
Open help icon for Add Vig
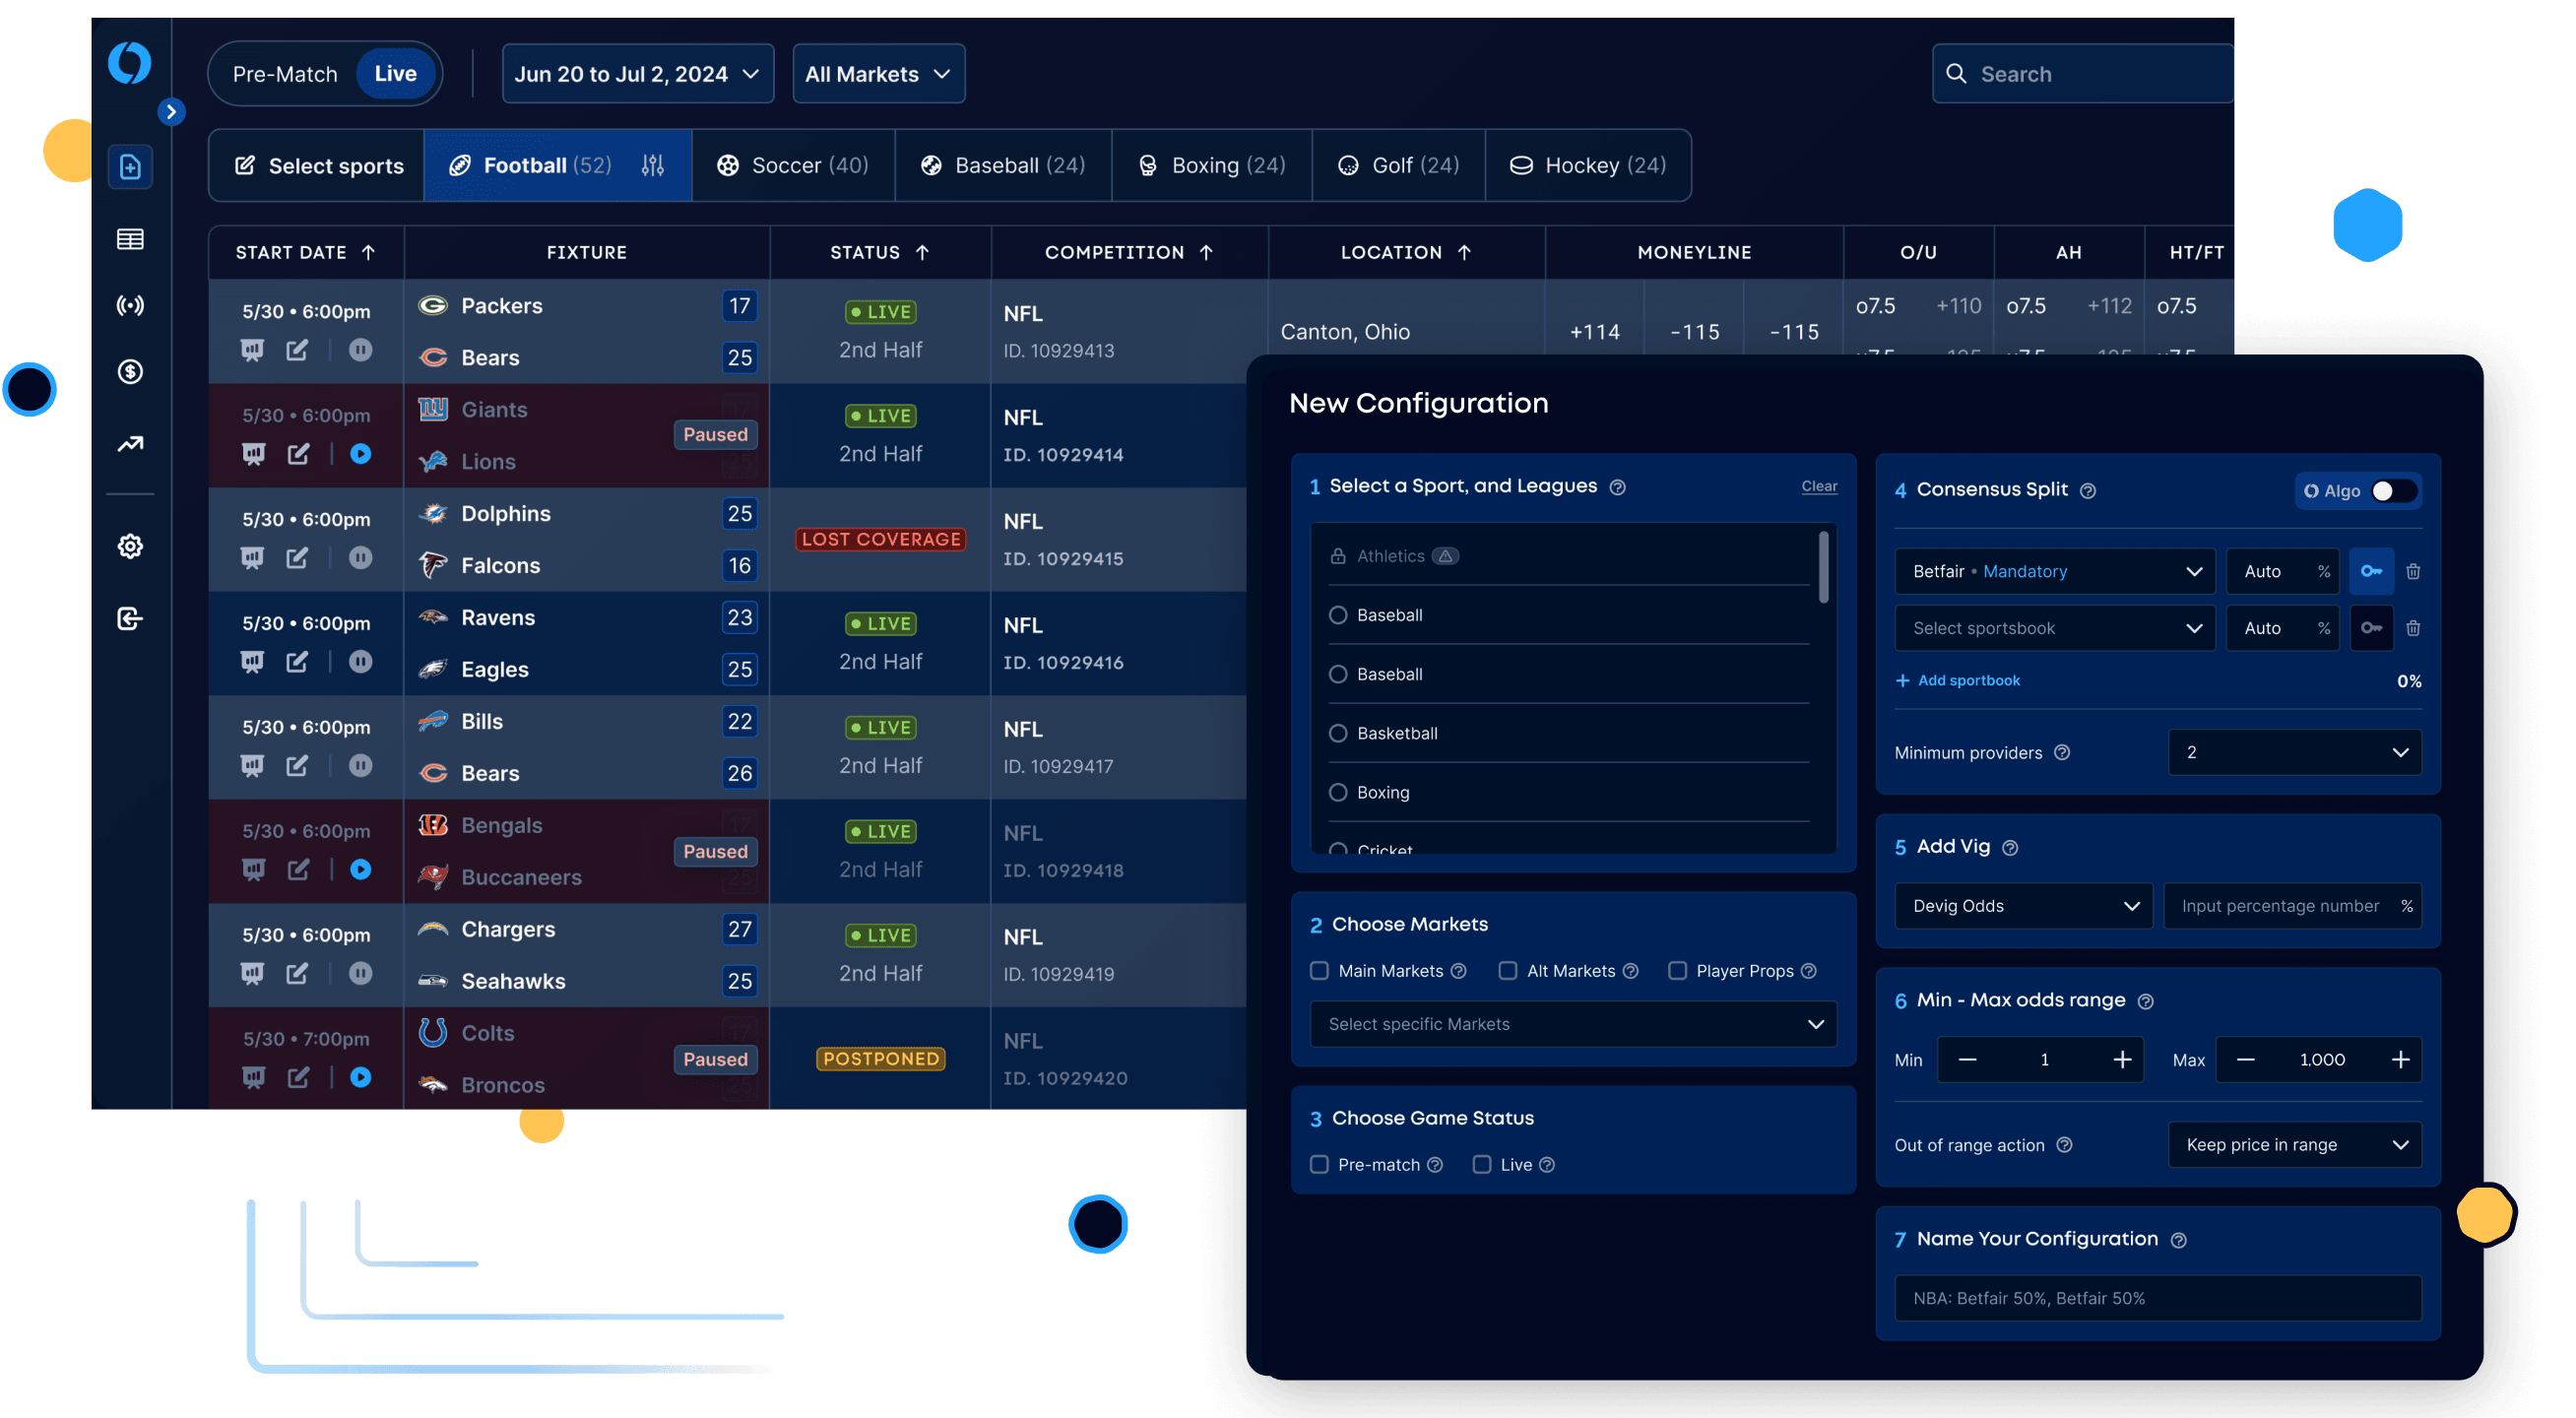(2010, 848)
